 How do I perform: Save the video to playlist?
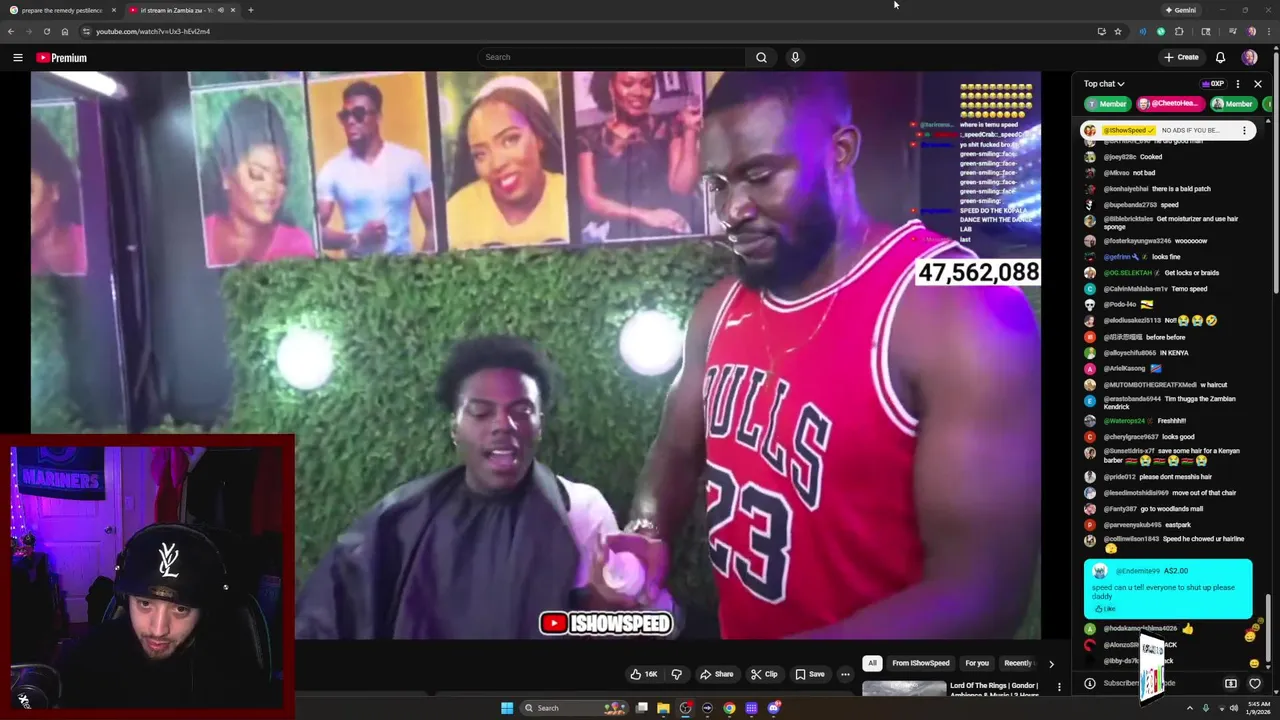coord(810,674)
